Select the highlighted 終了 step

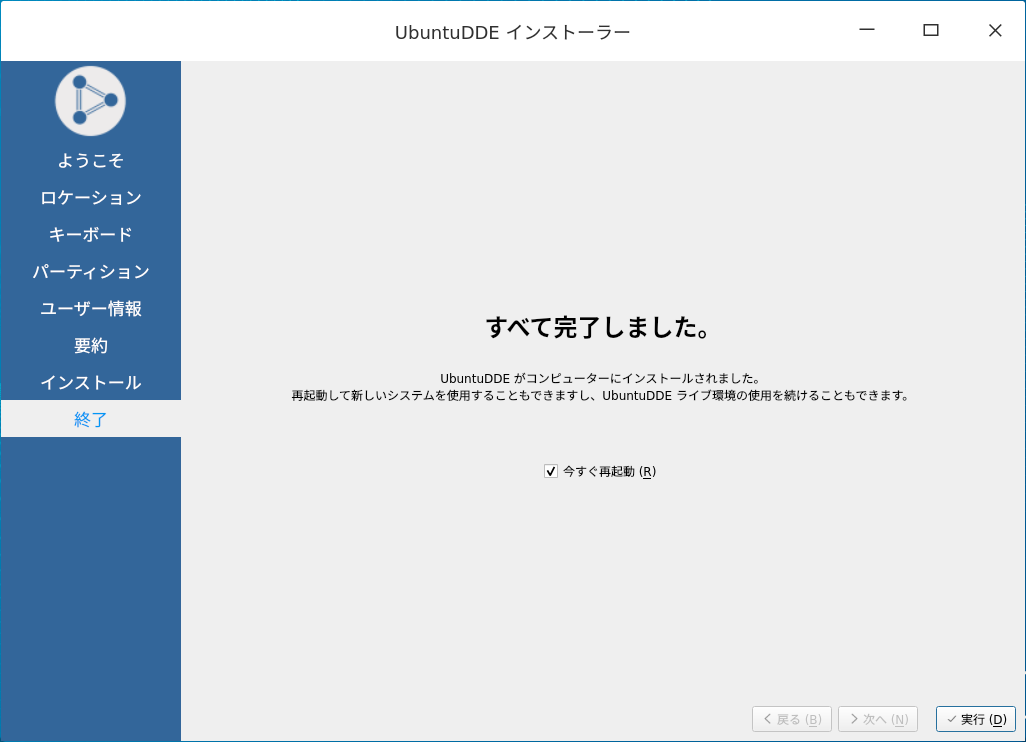(x=90, y=419)
